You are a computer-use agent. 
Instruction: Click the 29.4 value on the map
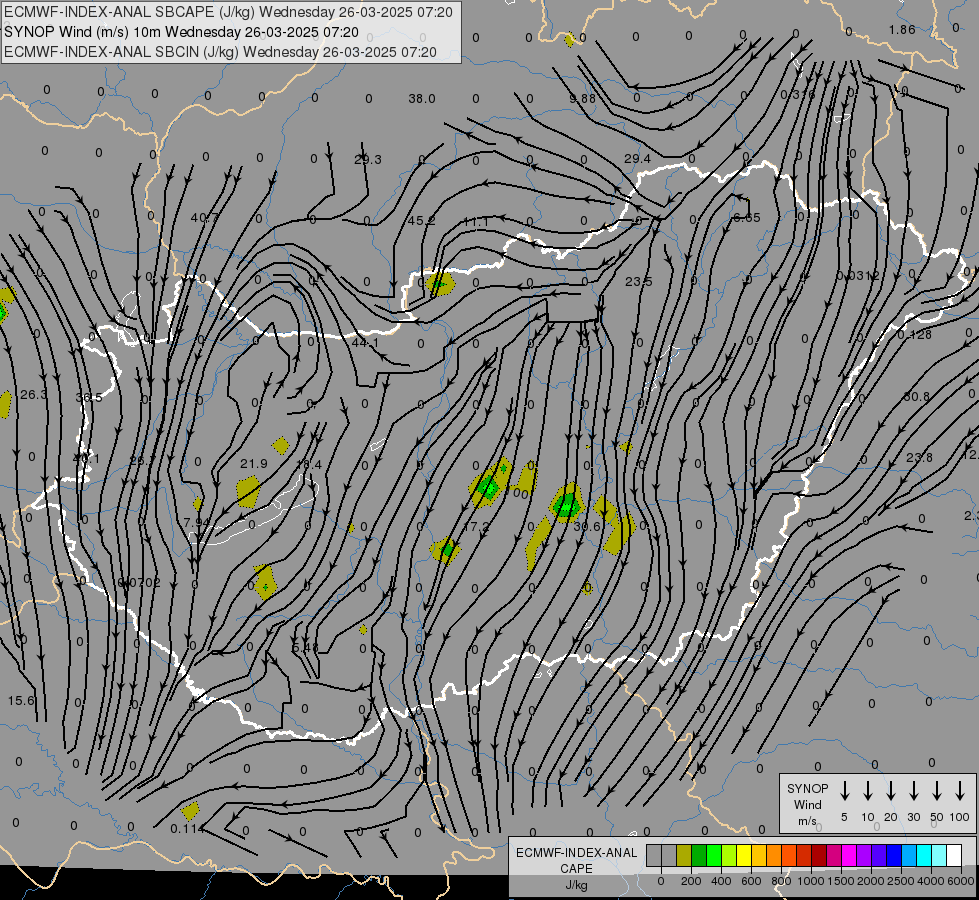637,159
